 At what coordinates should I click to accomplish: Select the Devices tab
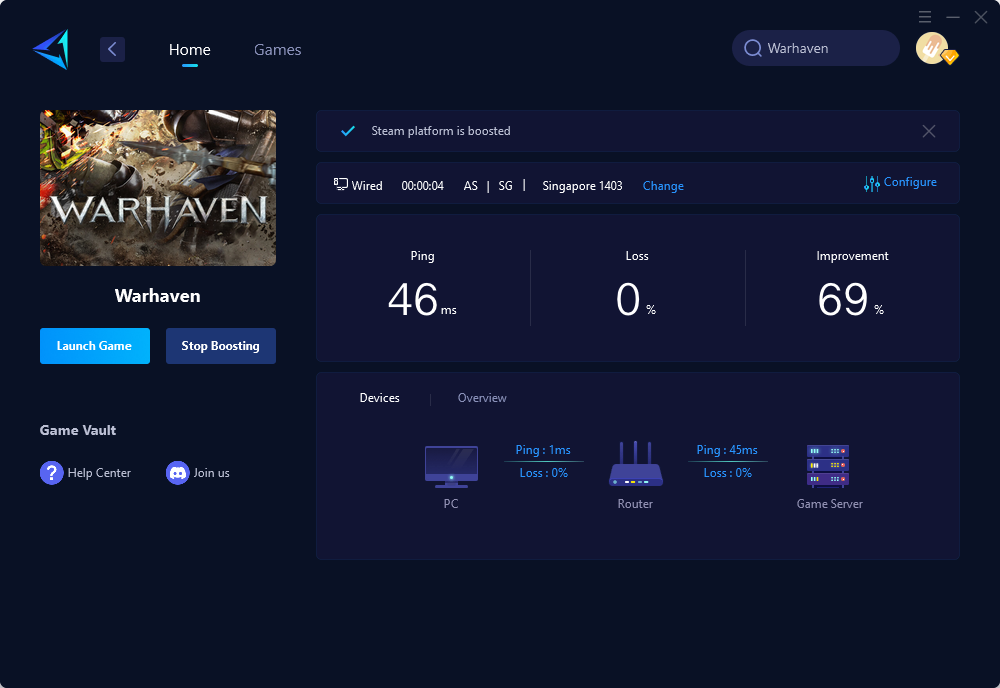(x=379, y=398)
